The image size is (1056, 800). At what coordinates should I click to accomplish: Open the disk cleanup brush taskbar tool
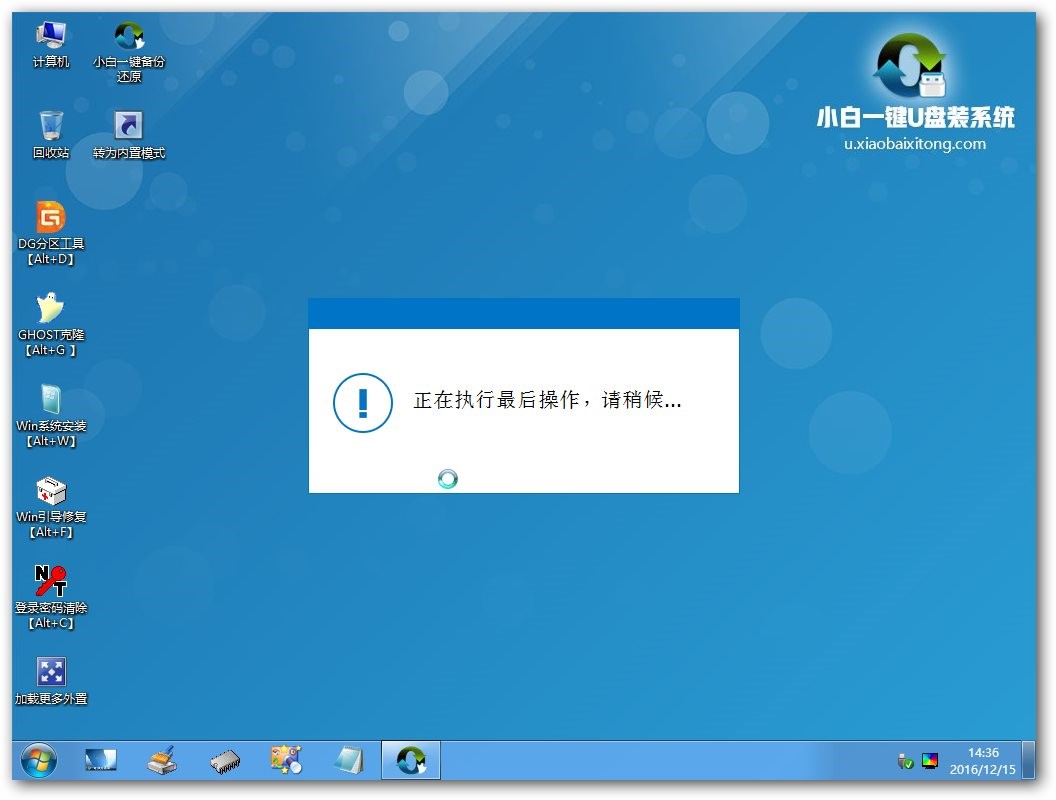(162, 760)
